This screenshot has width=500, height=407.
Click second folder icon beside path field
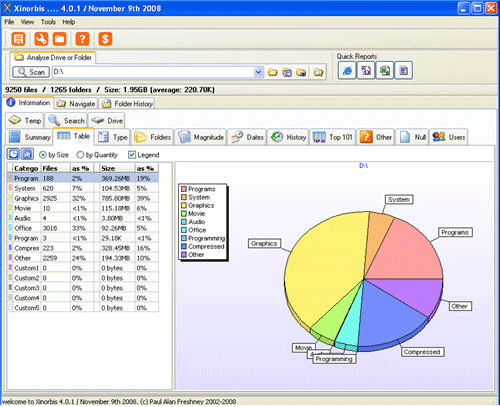point(287,72)
